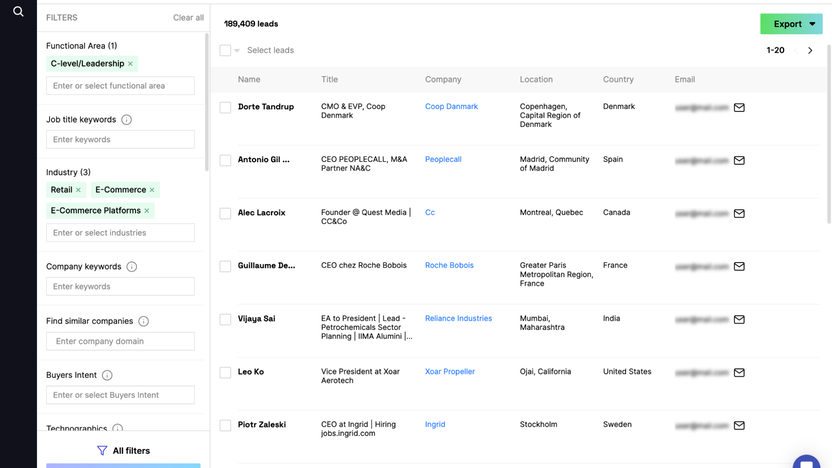832x468 pixels.
Task: Click the email envelope icon for Dorte Tandrup
Action: [739, 107]
